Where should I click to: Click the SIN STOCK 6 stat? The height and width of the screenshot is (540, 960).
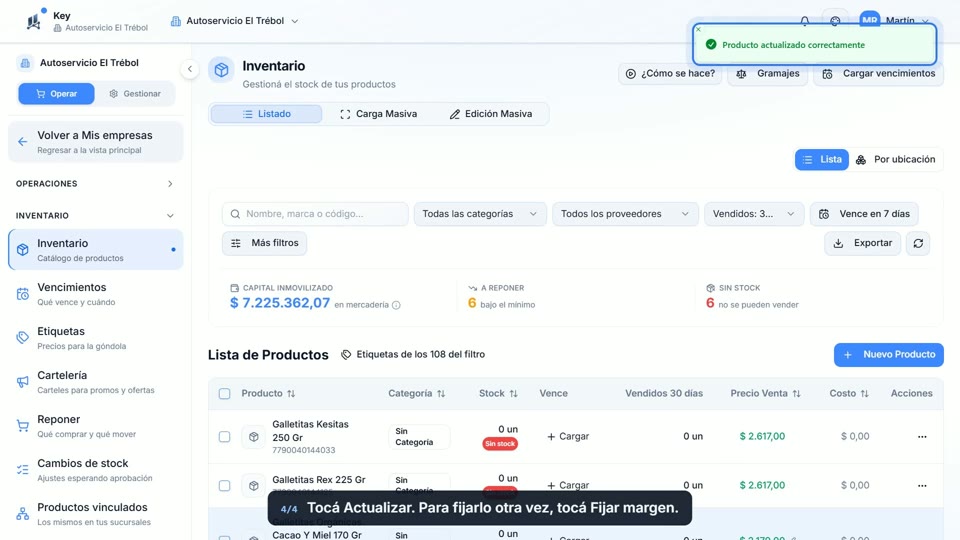coord(752,296)
